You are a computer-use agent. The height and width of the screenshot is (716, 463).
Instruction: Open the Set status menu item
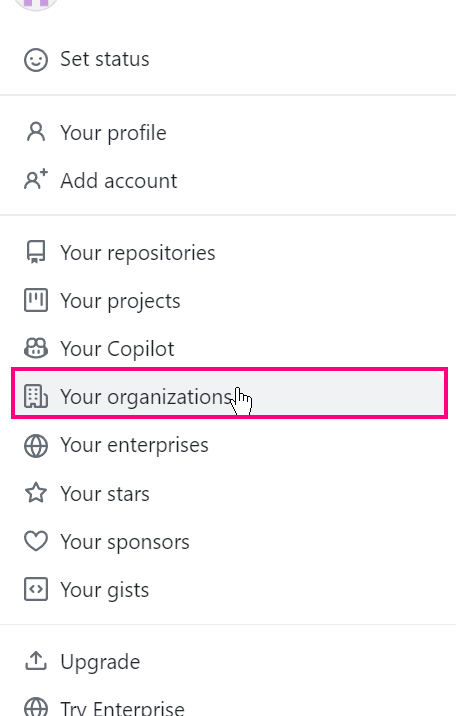click(x=228, y=60)
